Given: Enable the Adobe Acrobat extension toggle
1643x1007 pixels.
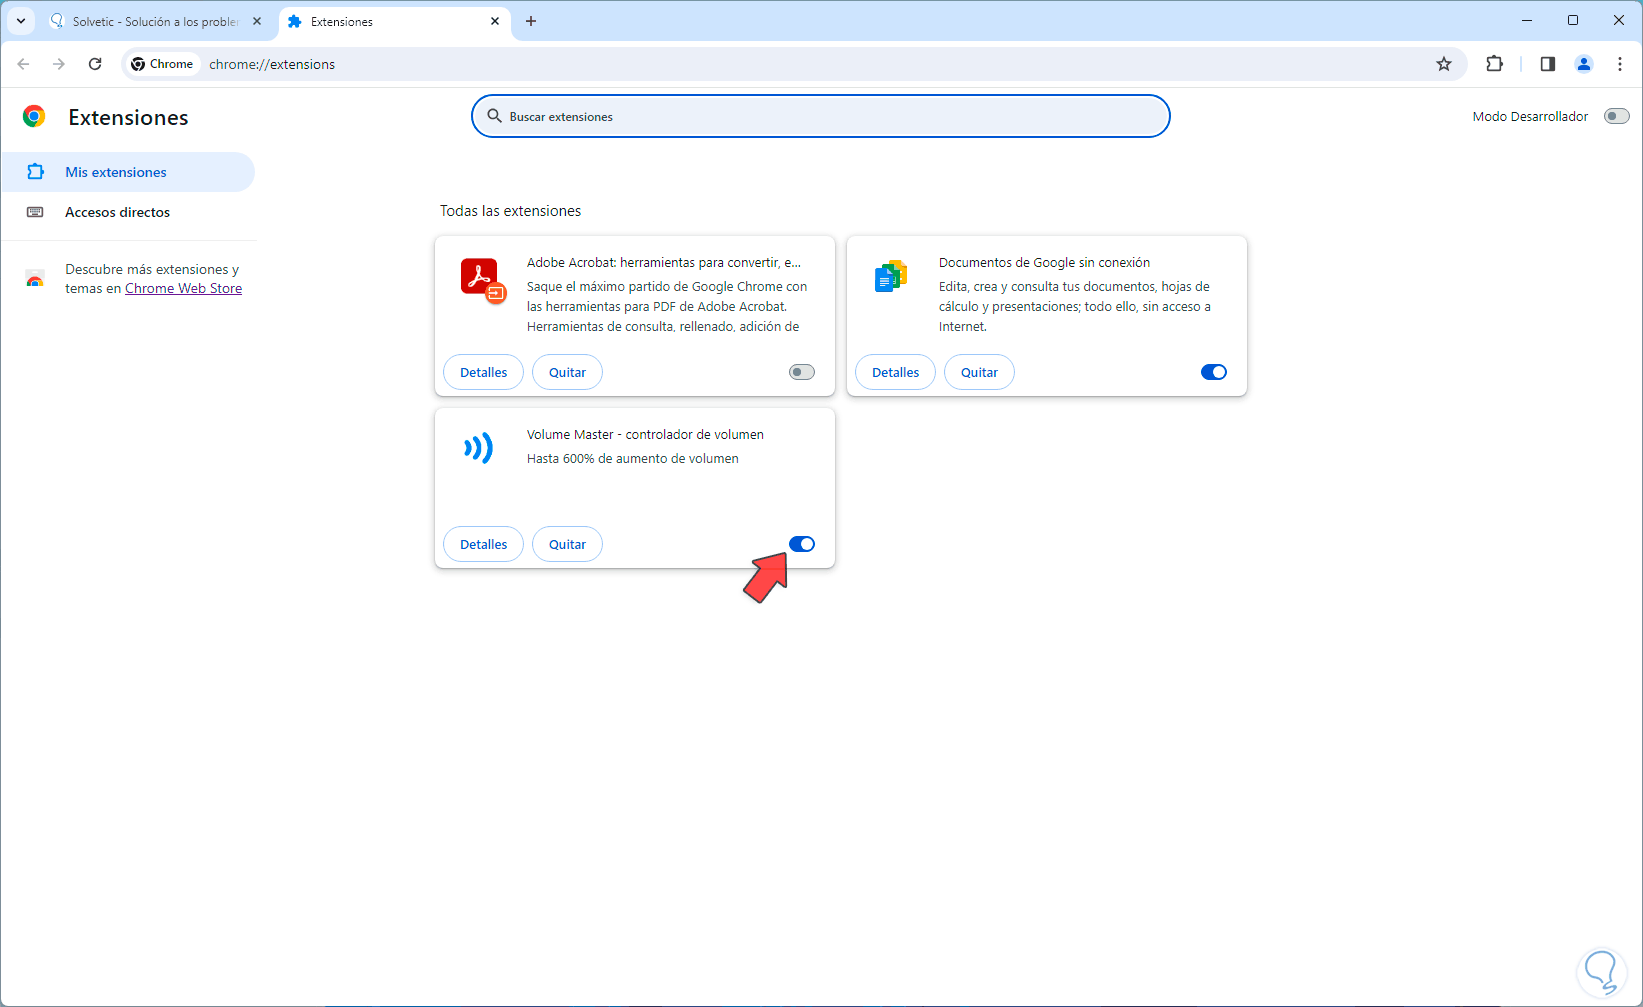Looking at the screenshot, I should pyautogui.click(x=802, y=372).
